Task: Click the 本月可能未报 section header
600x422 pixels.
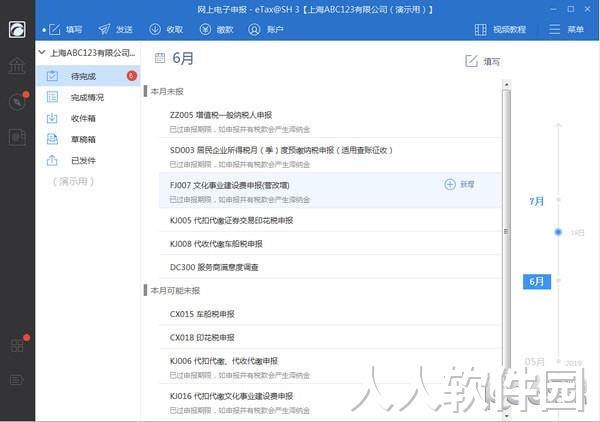Action: click(x=175, y=290)
